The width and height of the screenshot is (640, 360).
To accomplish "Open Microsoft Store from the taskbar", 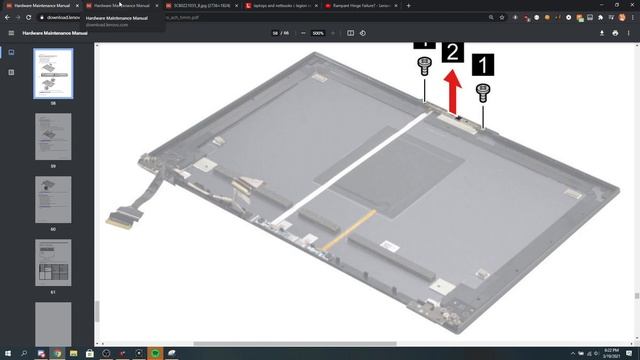I will (x=90, y=353).
